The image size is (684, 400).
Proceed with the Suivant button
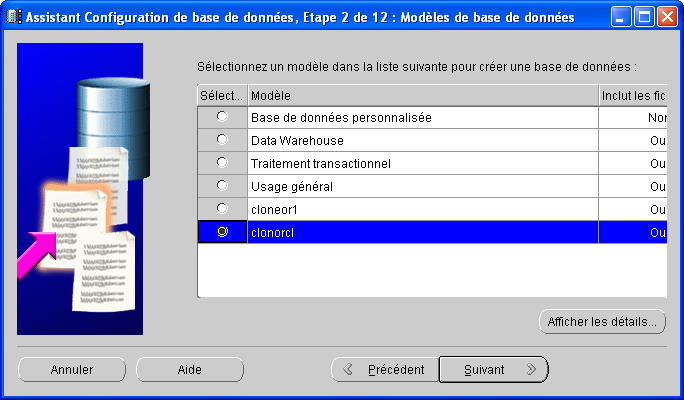tap(494, 369)
